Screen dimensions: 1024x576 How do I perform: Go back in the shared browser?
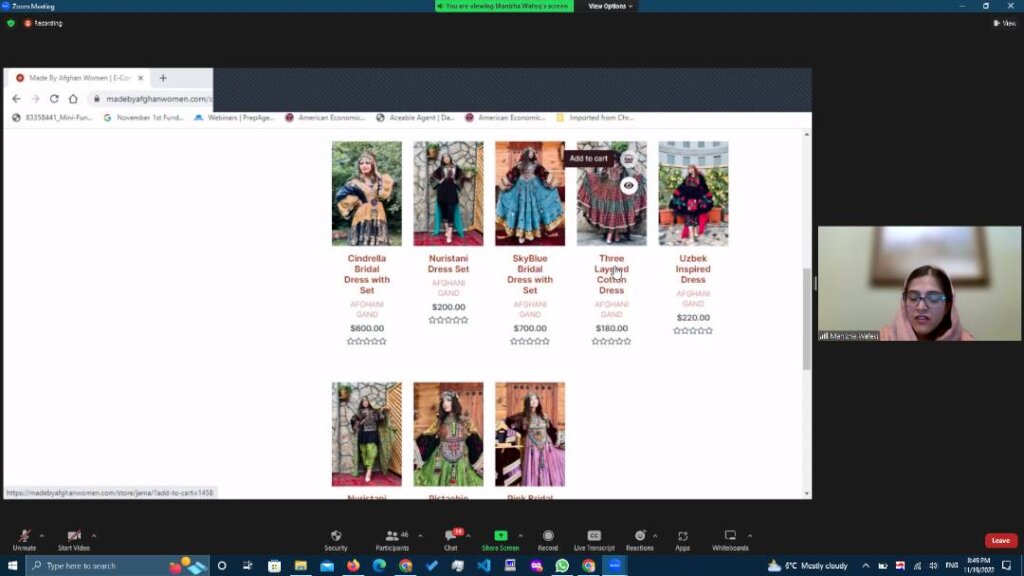[16, 99]
